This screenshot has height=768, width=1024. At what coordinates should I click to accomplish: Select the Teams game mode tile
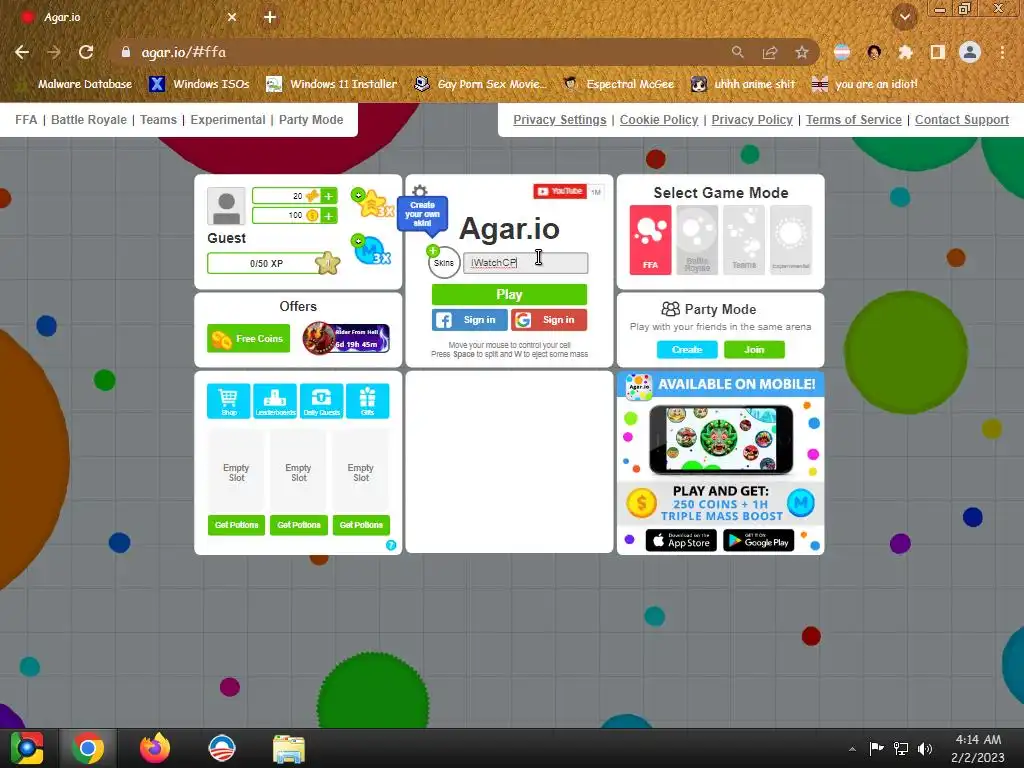(x=744, y=240)
